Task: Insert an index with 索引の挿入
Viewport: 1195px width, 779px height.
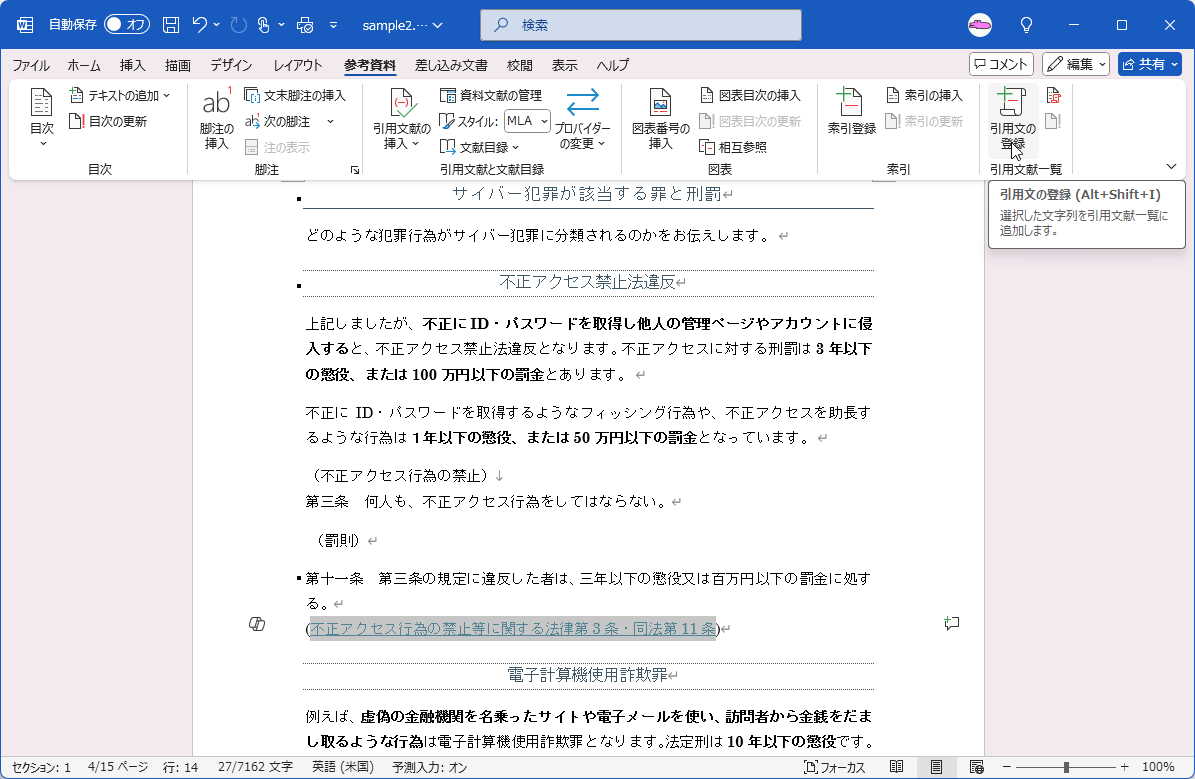Action: (925, 95)
